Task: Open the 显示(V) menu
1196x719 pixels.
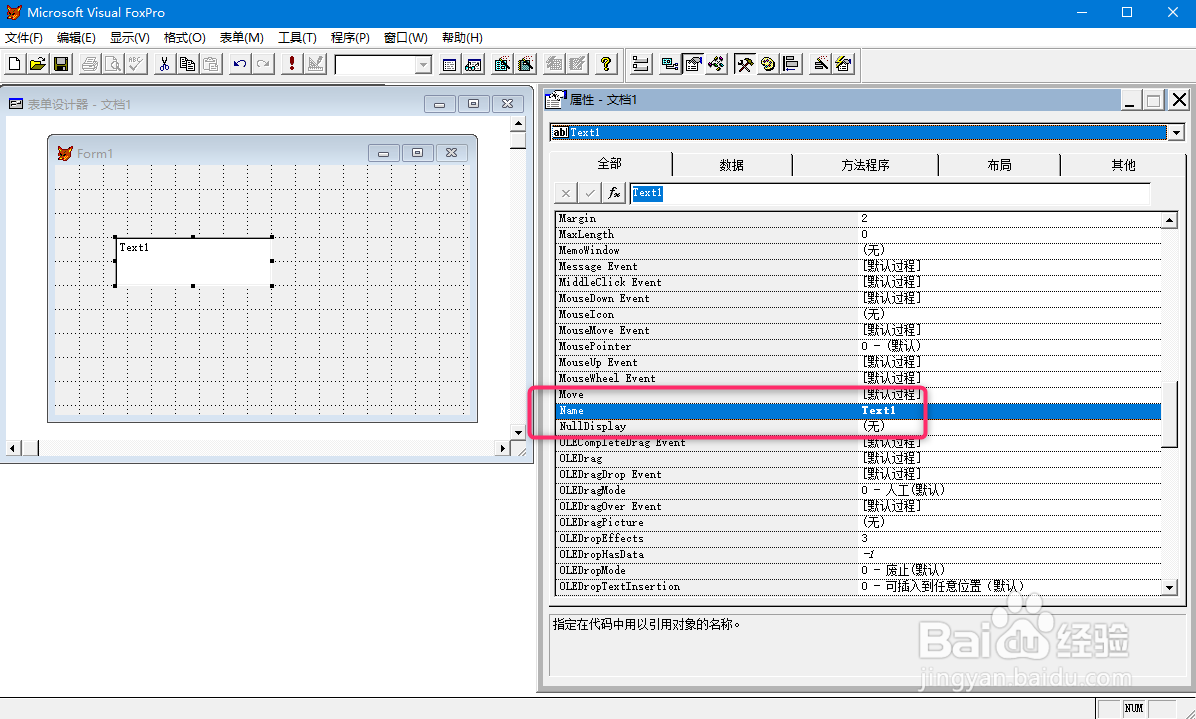Action: tap(130, 37)
